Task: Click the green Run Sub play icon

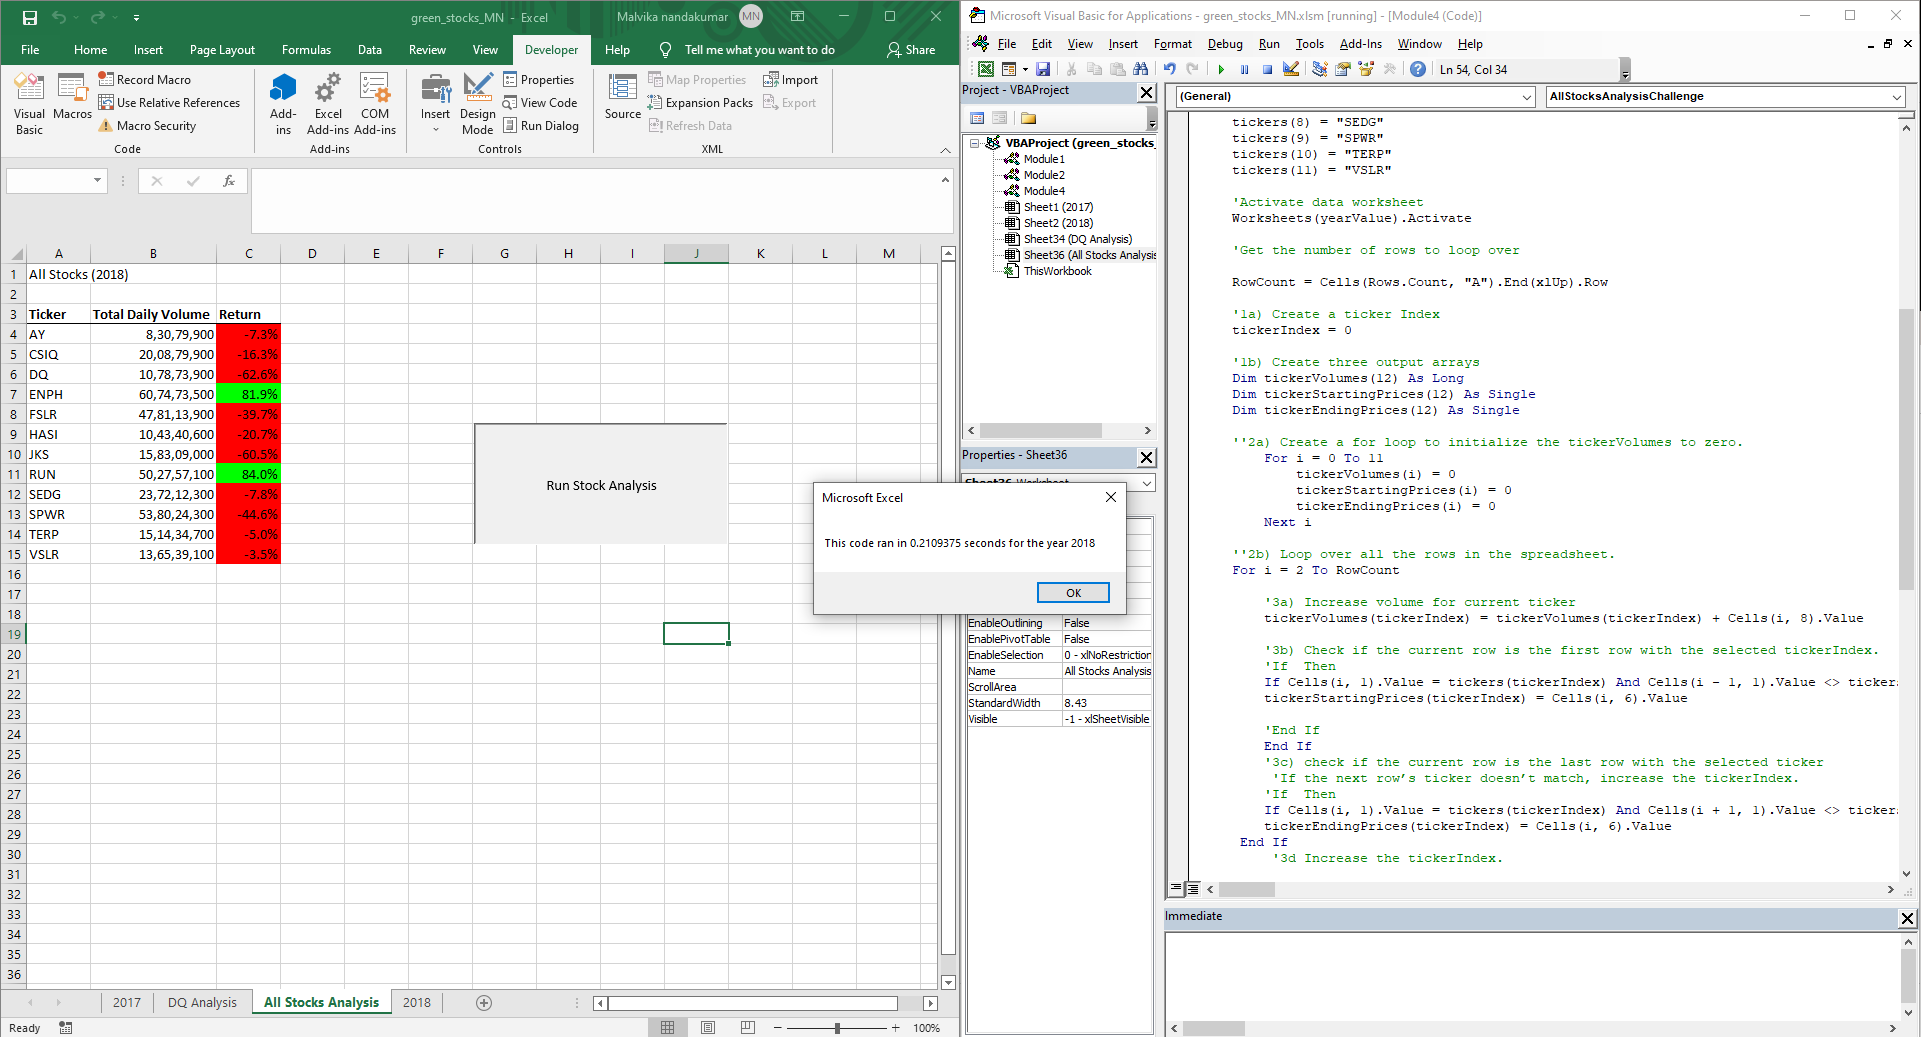Action: click(1221, 69)
